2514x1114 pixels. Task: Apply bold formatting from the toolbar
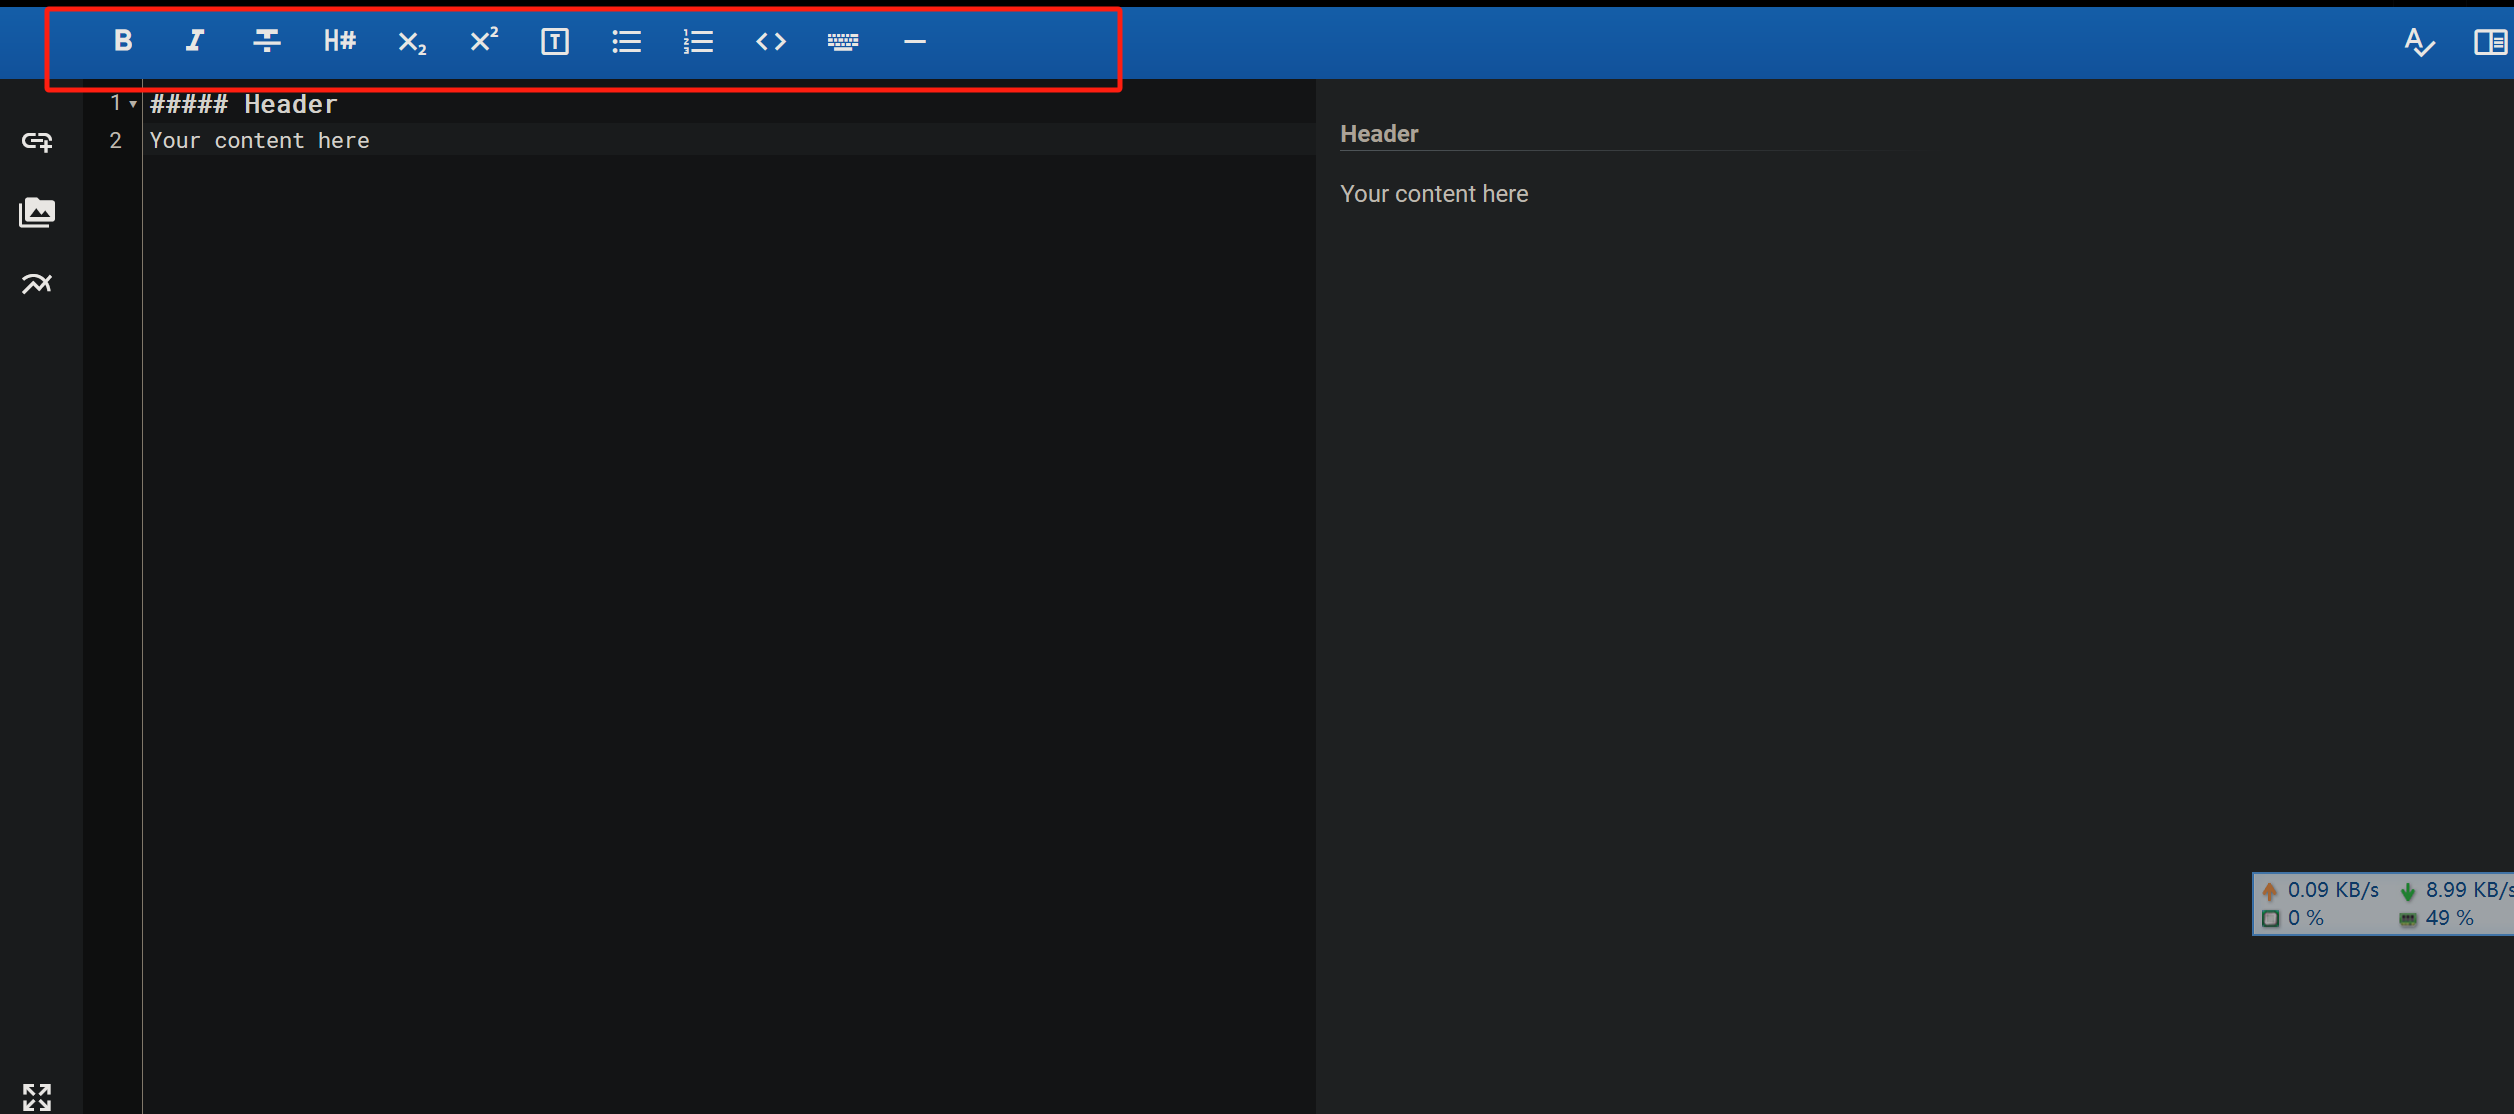123,41
